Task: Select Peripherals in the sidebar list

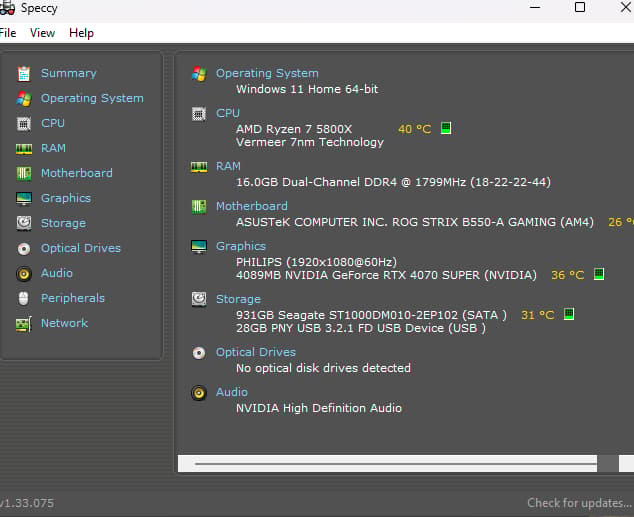Action: [x=73, y=298]
